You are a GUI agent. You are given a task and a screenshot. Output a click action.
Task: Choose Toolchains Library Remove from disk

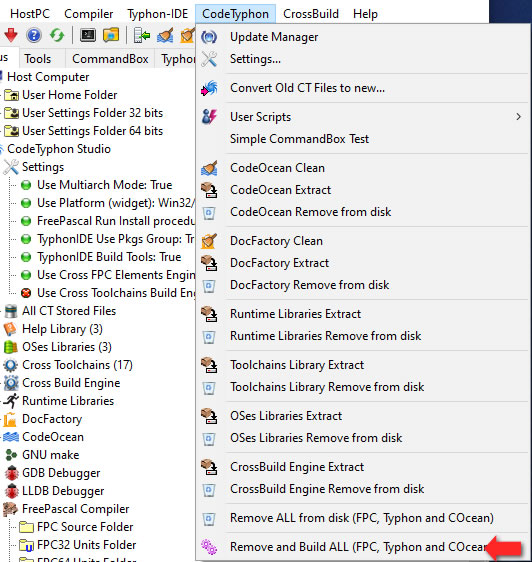[362, 387]
